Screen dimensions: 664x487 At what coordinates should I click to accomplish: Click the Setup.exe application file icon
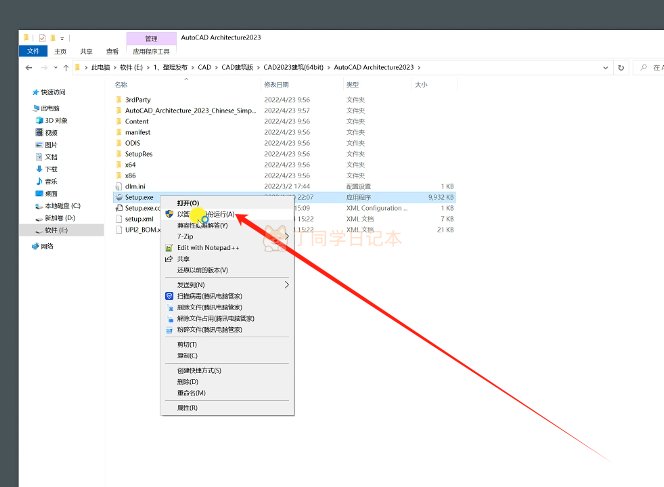(x=119, y=198)
